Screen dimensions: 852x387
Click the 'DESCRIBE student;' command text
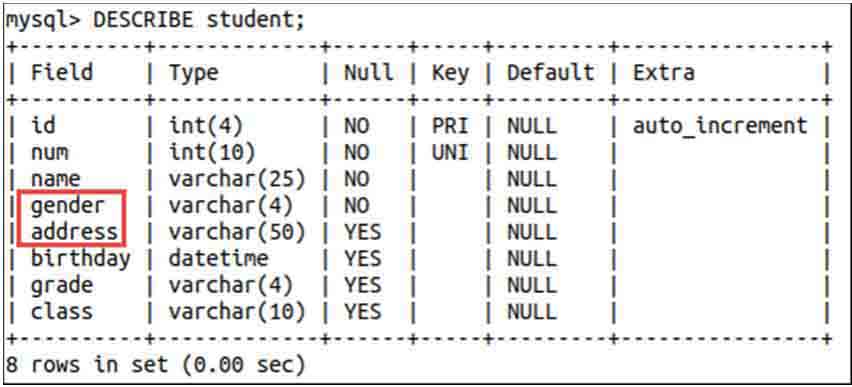[x=199, y=20]
